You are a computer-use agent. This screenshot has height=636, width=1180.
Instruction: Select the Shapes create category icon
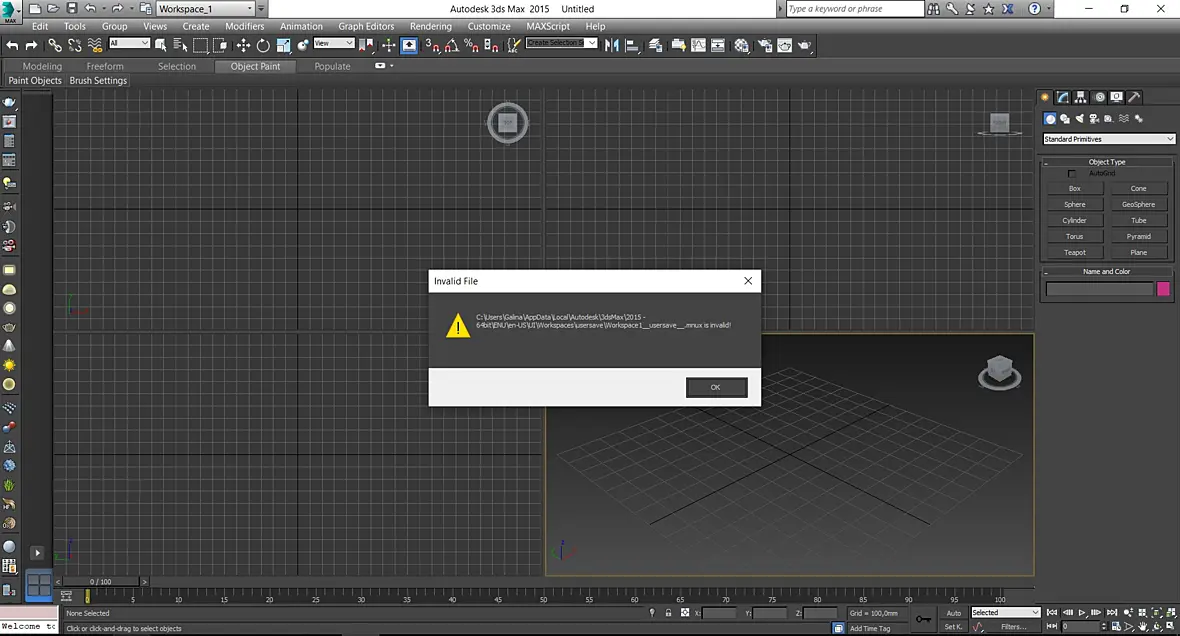[1065, 119]
